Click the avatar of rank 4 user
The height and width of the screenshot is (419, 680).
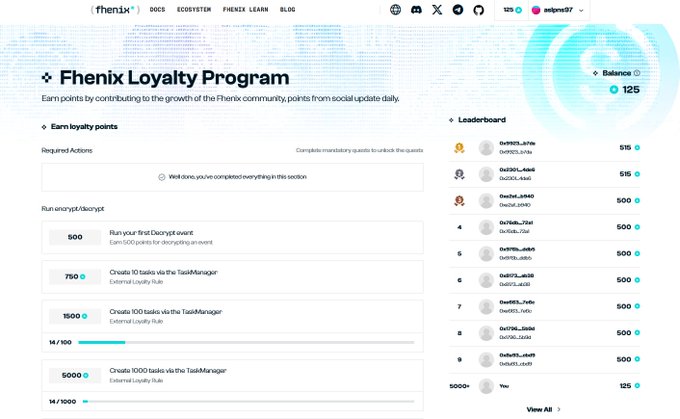click(x=486, y=227)
